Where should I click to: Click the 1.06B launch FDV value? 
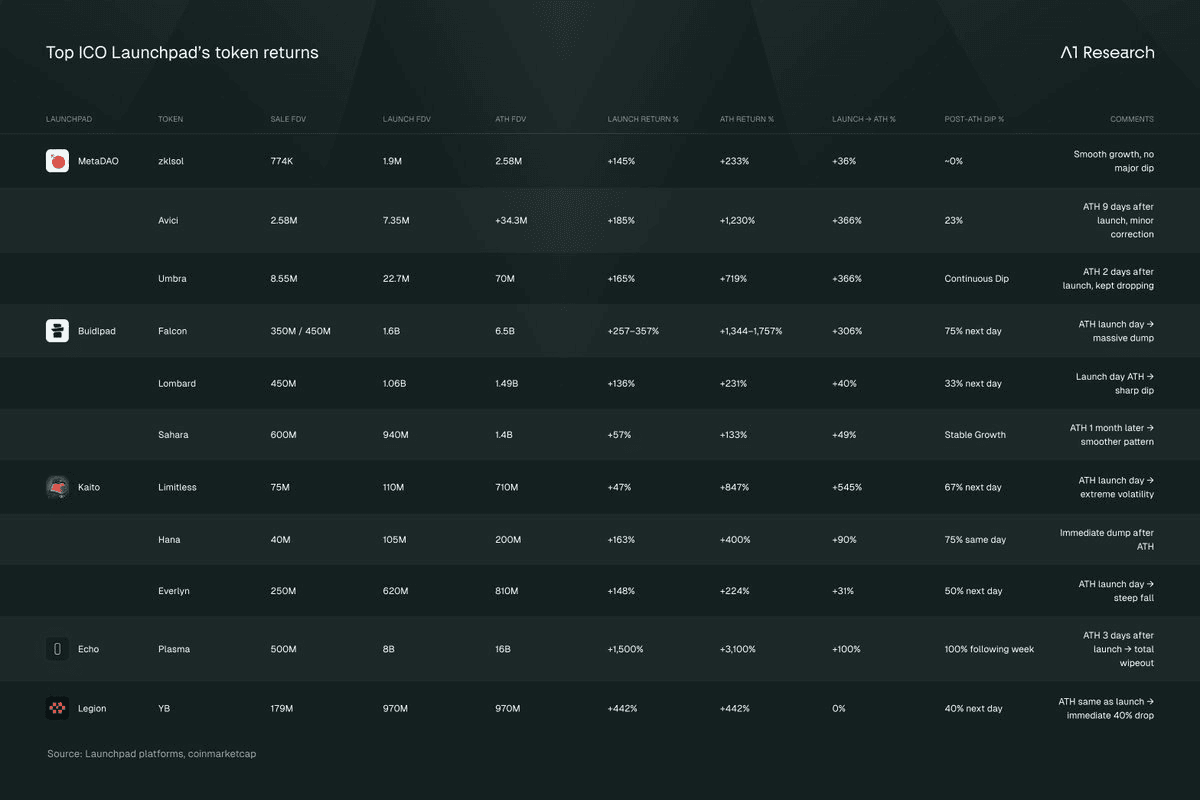click(x=395, y=383)
